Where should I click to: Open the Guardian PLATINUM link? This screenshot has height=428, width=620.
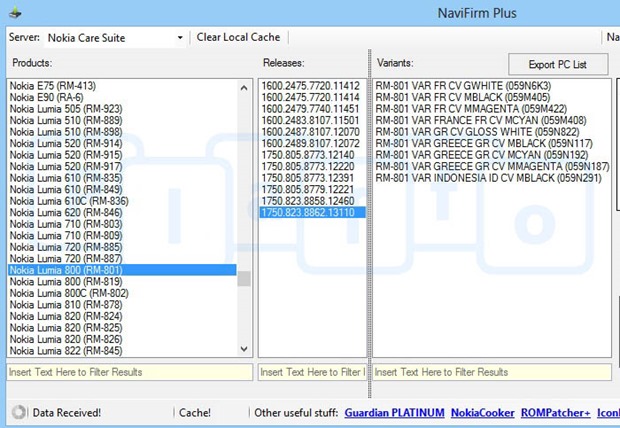point(394,413)
